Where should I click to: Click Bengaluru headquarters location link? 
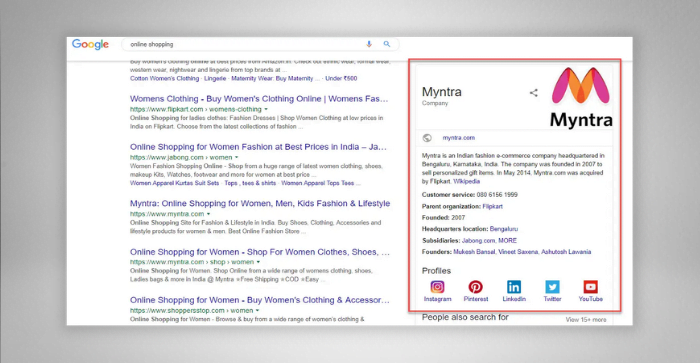tap(504, 229)
